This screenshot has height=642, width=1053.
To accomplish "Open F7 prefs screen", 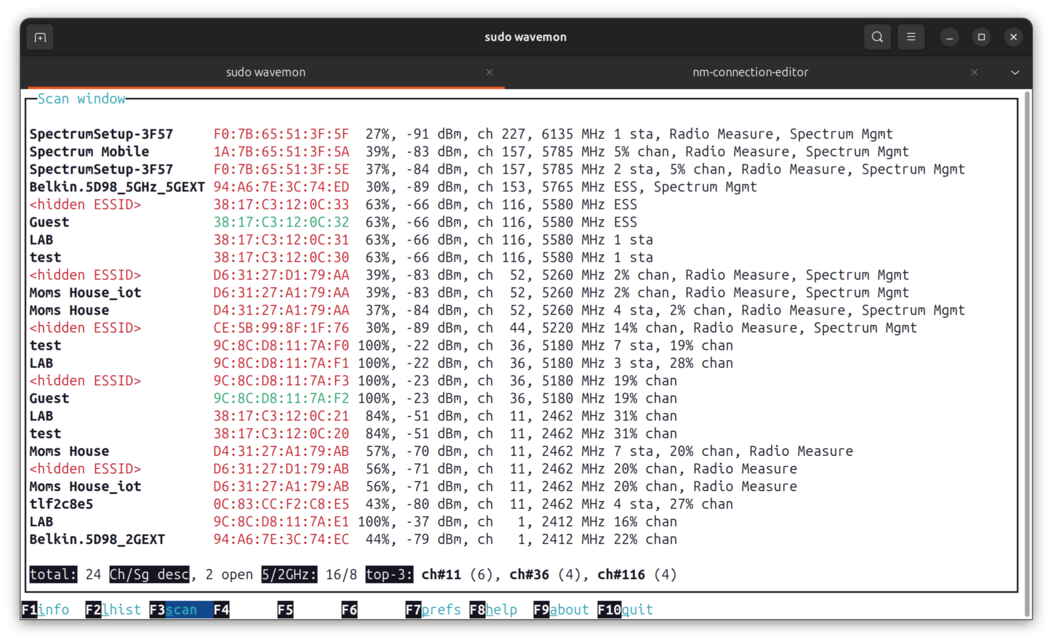I will pos(433,610).
